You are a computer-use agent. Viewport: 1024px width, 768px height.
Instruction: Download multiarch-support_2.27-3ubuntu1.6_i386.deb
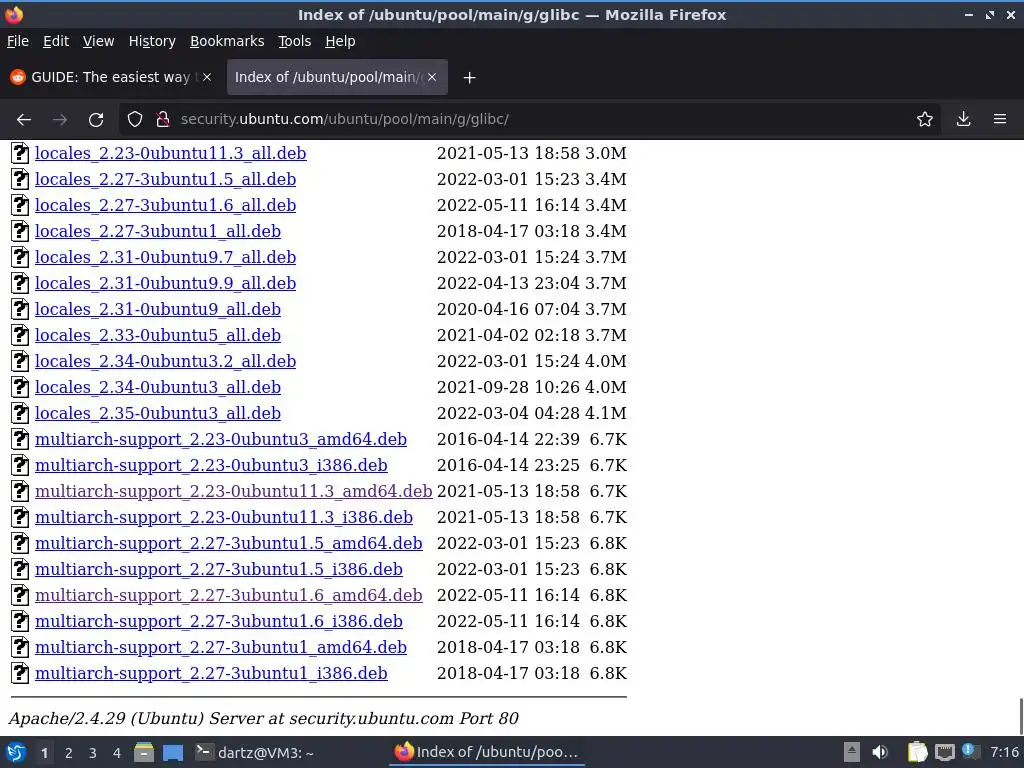[x=219, y=621]
